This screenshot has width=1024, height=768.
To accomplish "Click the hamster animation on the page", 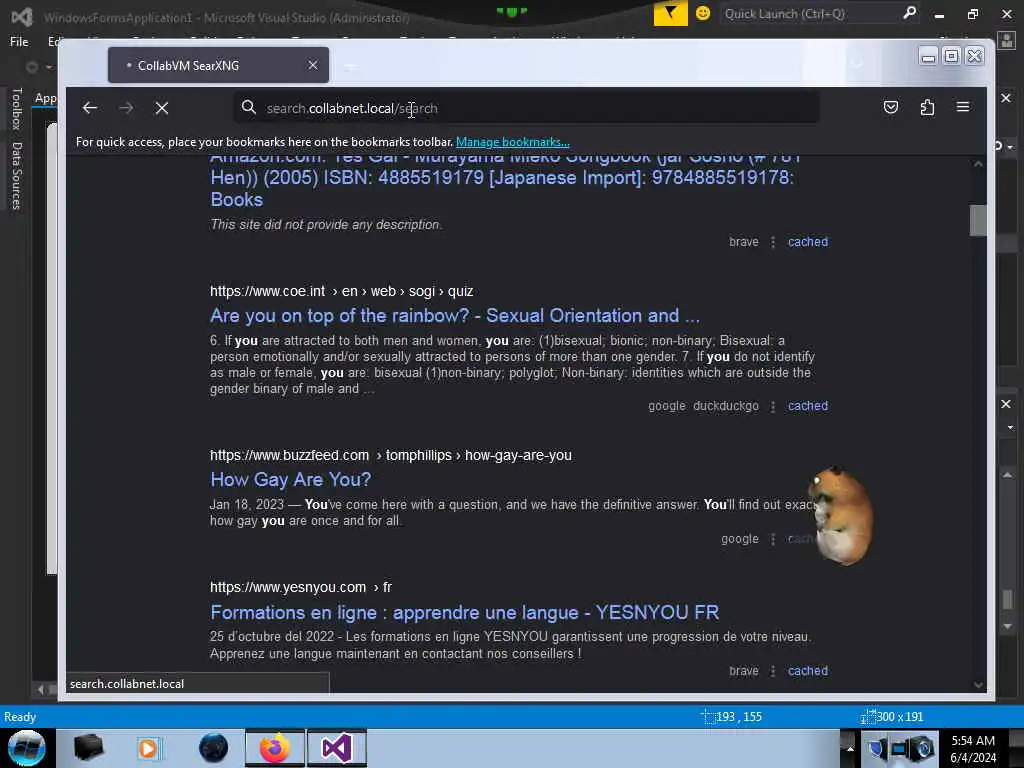I will click(840, 515).
